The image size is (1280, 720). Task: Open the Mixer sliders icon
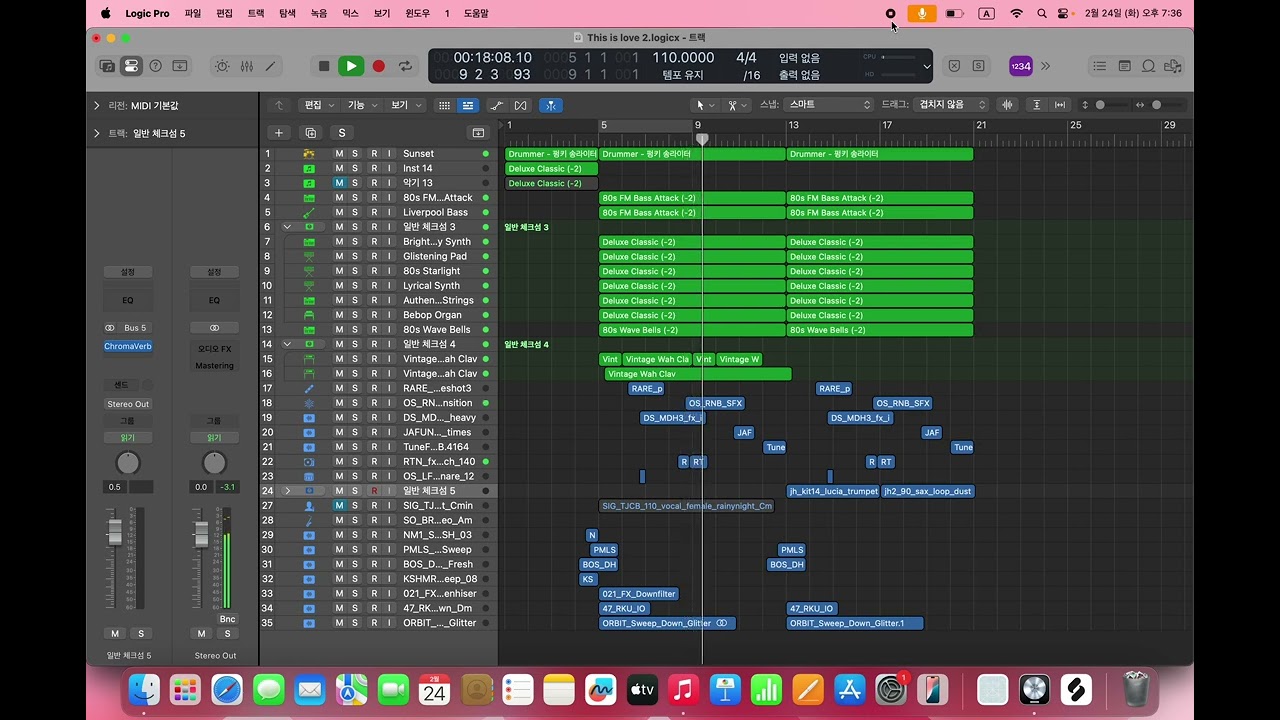coord(246,66)
